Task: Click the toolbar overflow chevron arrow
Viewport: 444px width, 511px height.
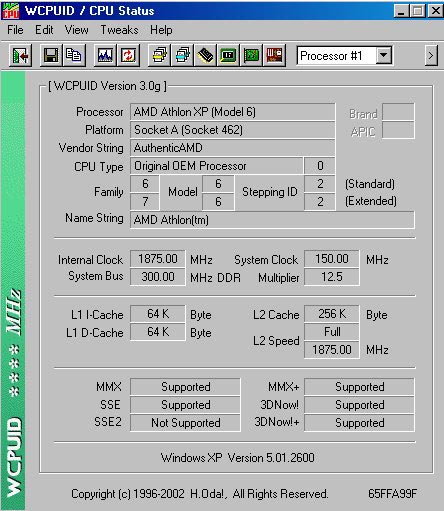Action: pyautogui.click(x=431, y=55)
